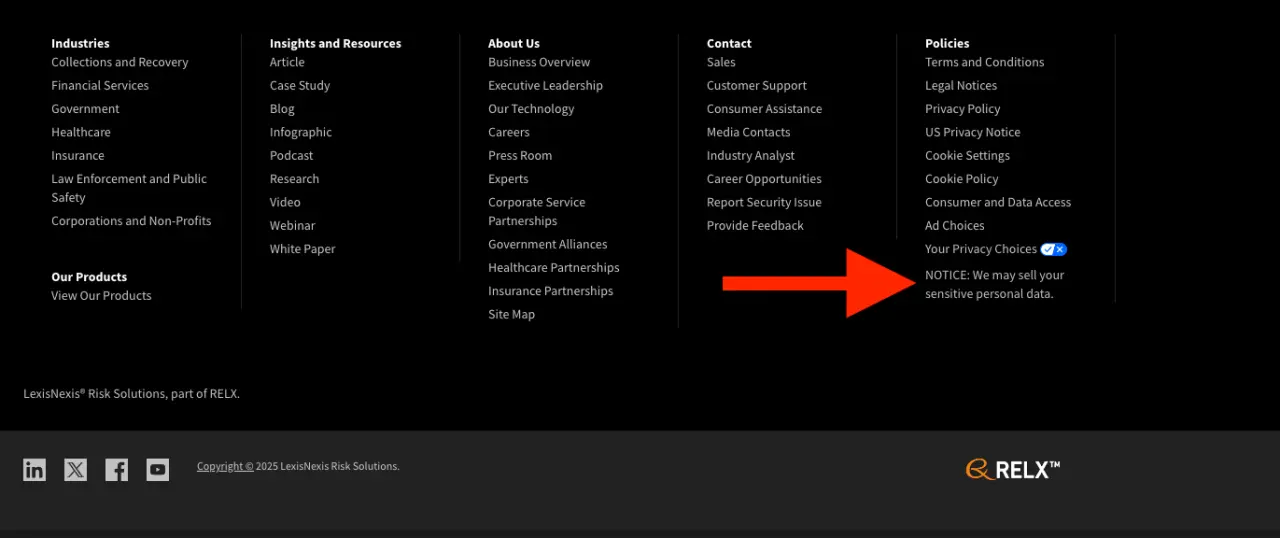1280x538 pixels.
Task: Click the Copyright © link
Action: (225, 466)
